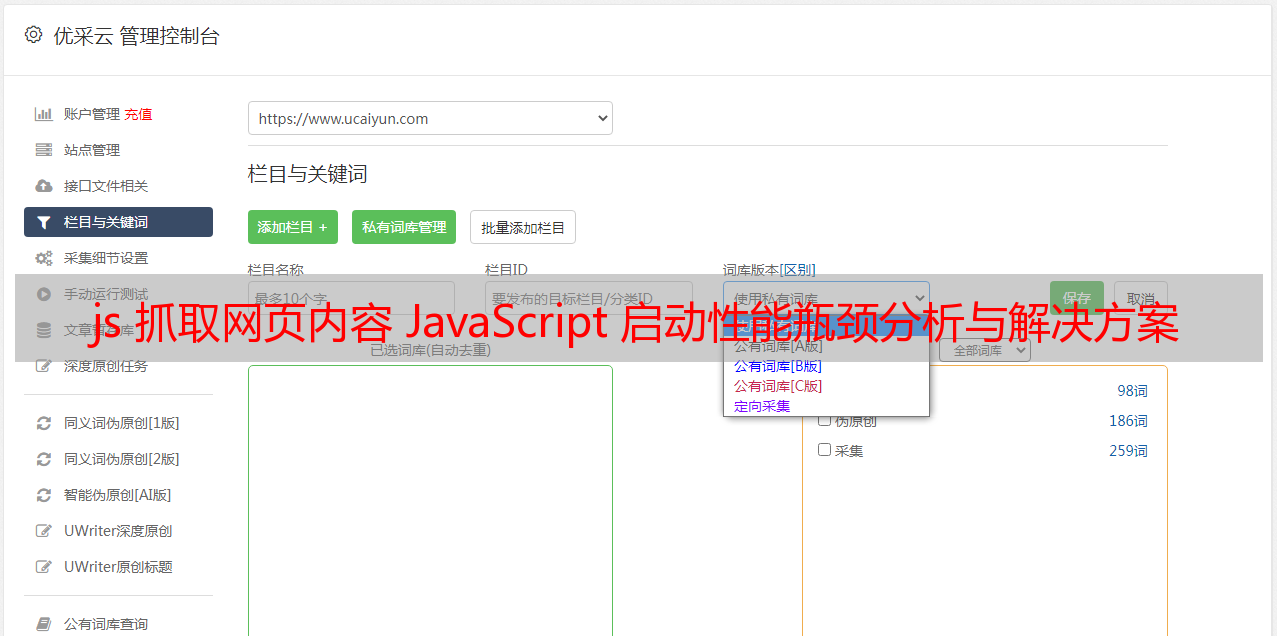This screenshot has width=1277, height=636.
Task: Click the gear icon in the console header
Action: (x=34, y=35)
